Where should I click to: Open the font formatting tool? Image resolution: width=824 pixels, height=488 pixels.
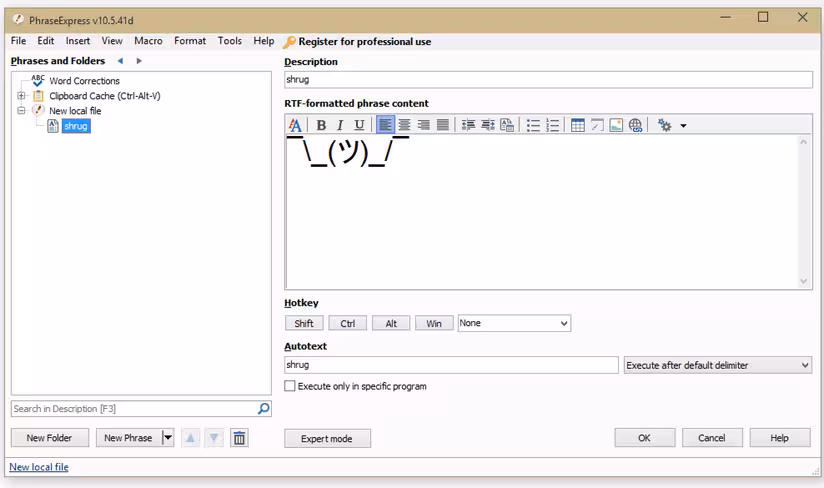tap(295, 125)
